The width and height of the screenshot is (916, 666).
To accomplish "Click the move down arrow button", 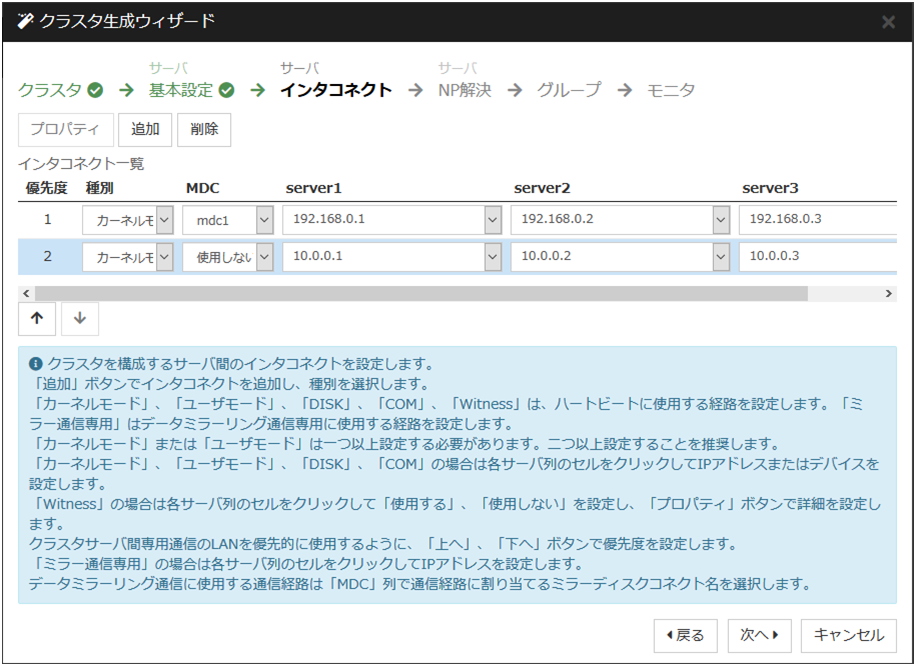I will (80, 318).
